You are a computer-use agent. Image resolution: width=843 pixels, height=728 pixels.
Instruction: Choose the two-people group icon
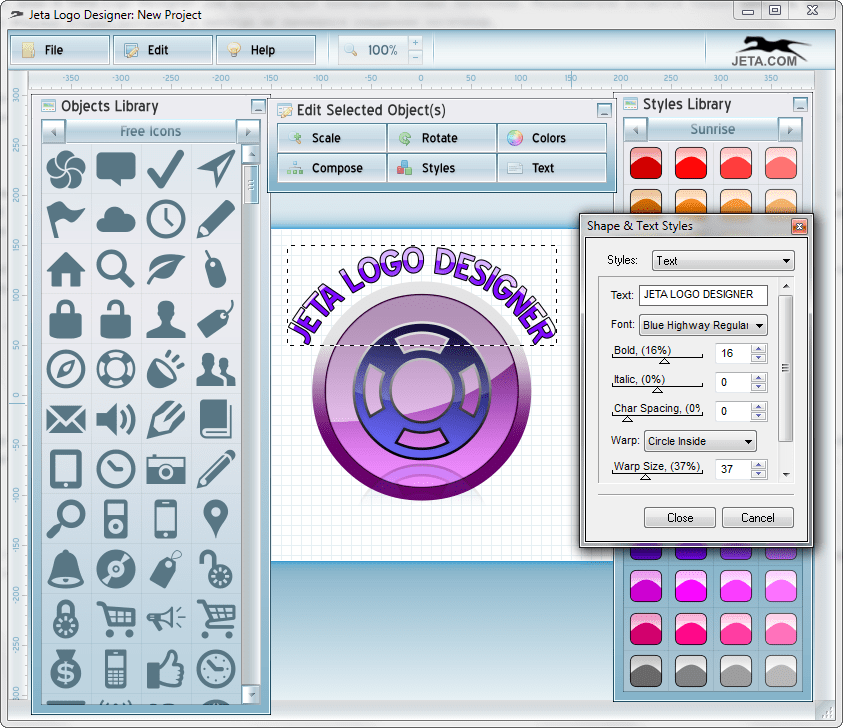[x=216, y=369]
